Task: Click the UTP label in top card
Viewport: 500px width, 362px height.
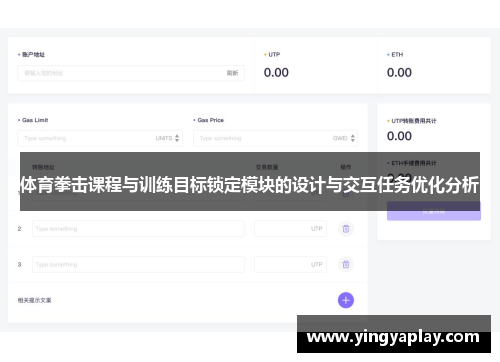Action: 274,54
